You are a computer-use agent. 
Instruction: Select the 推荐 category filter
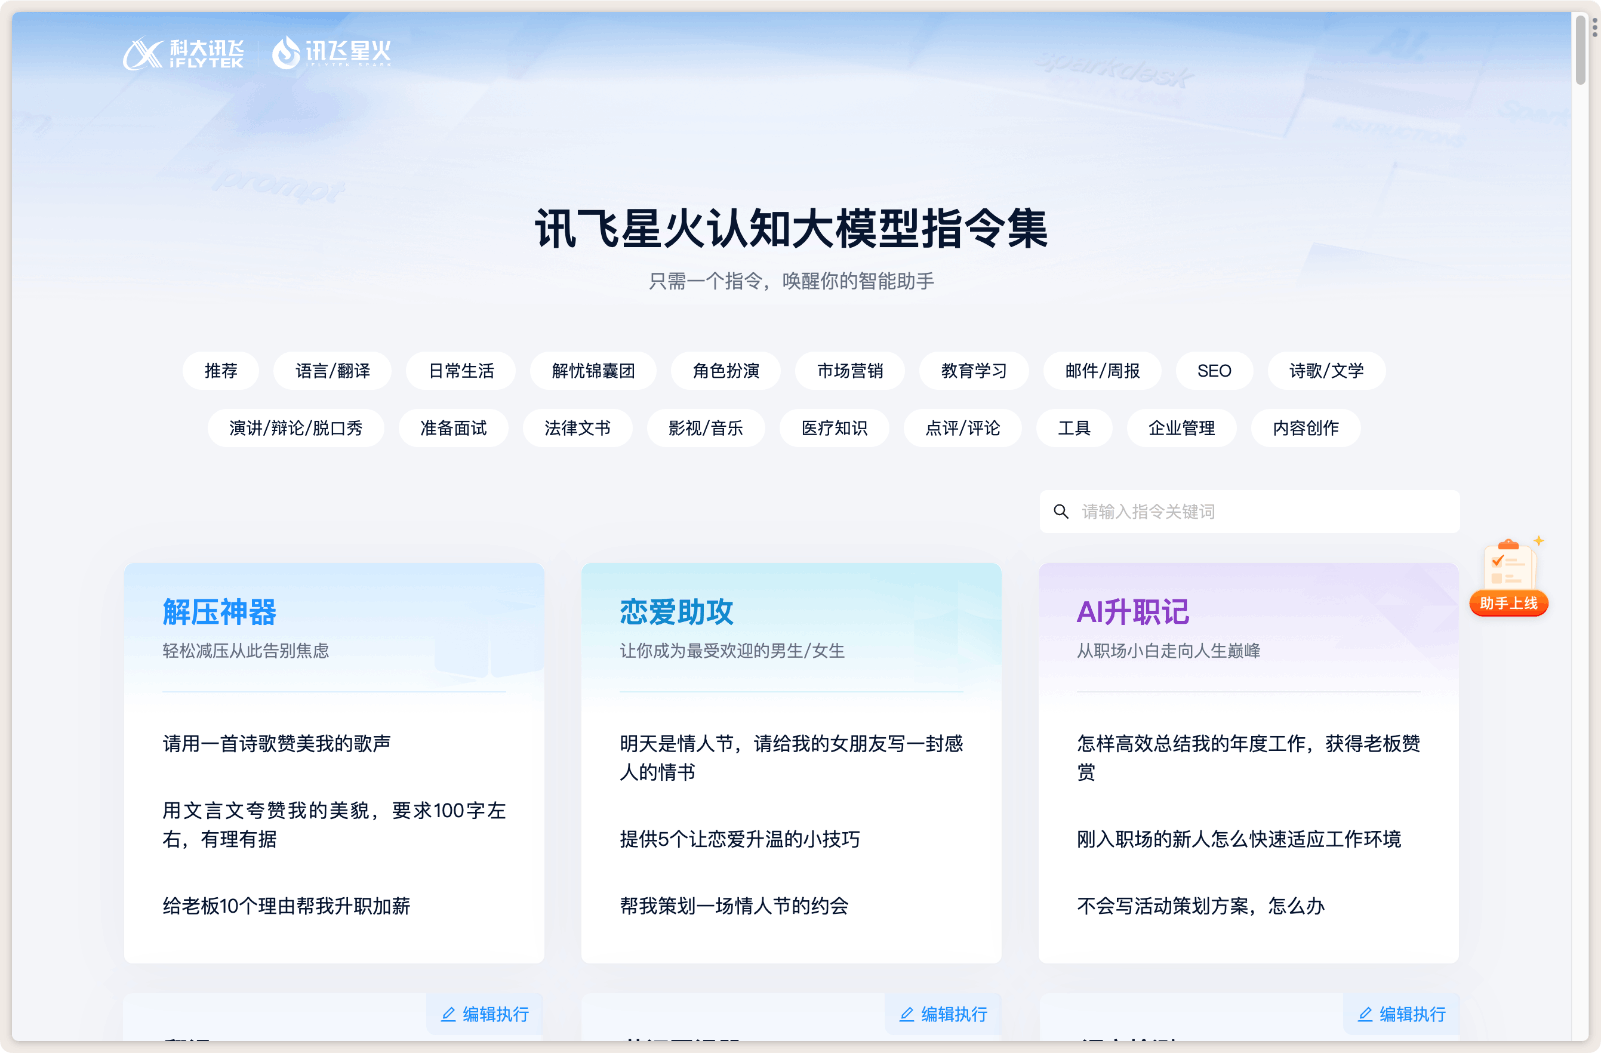coord(220,371)
